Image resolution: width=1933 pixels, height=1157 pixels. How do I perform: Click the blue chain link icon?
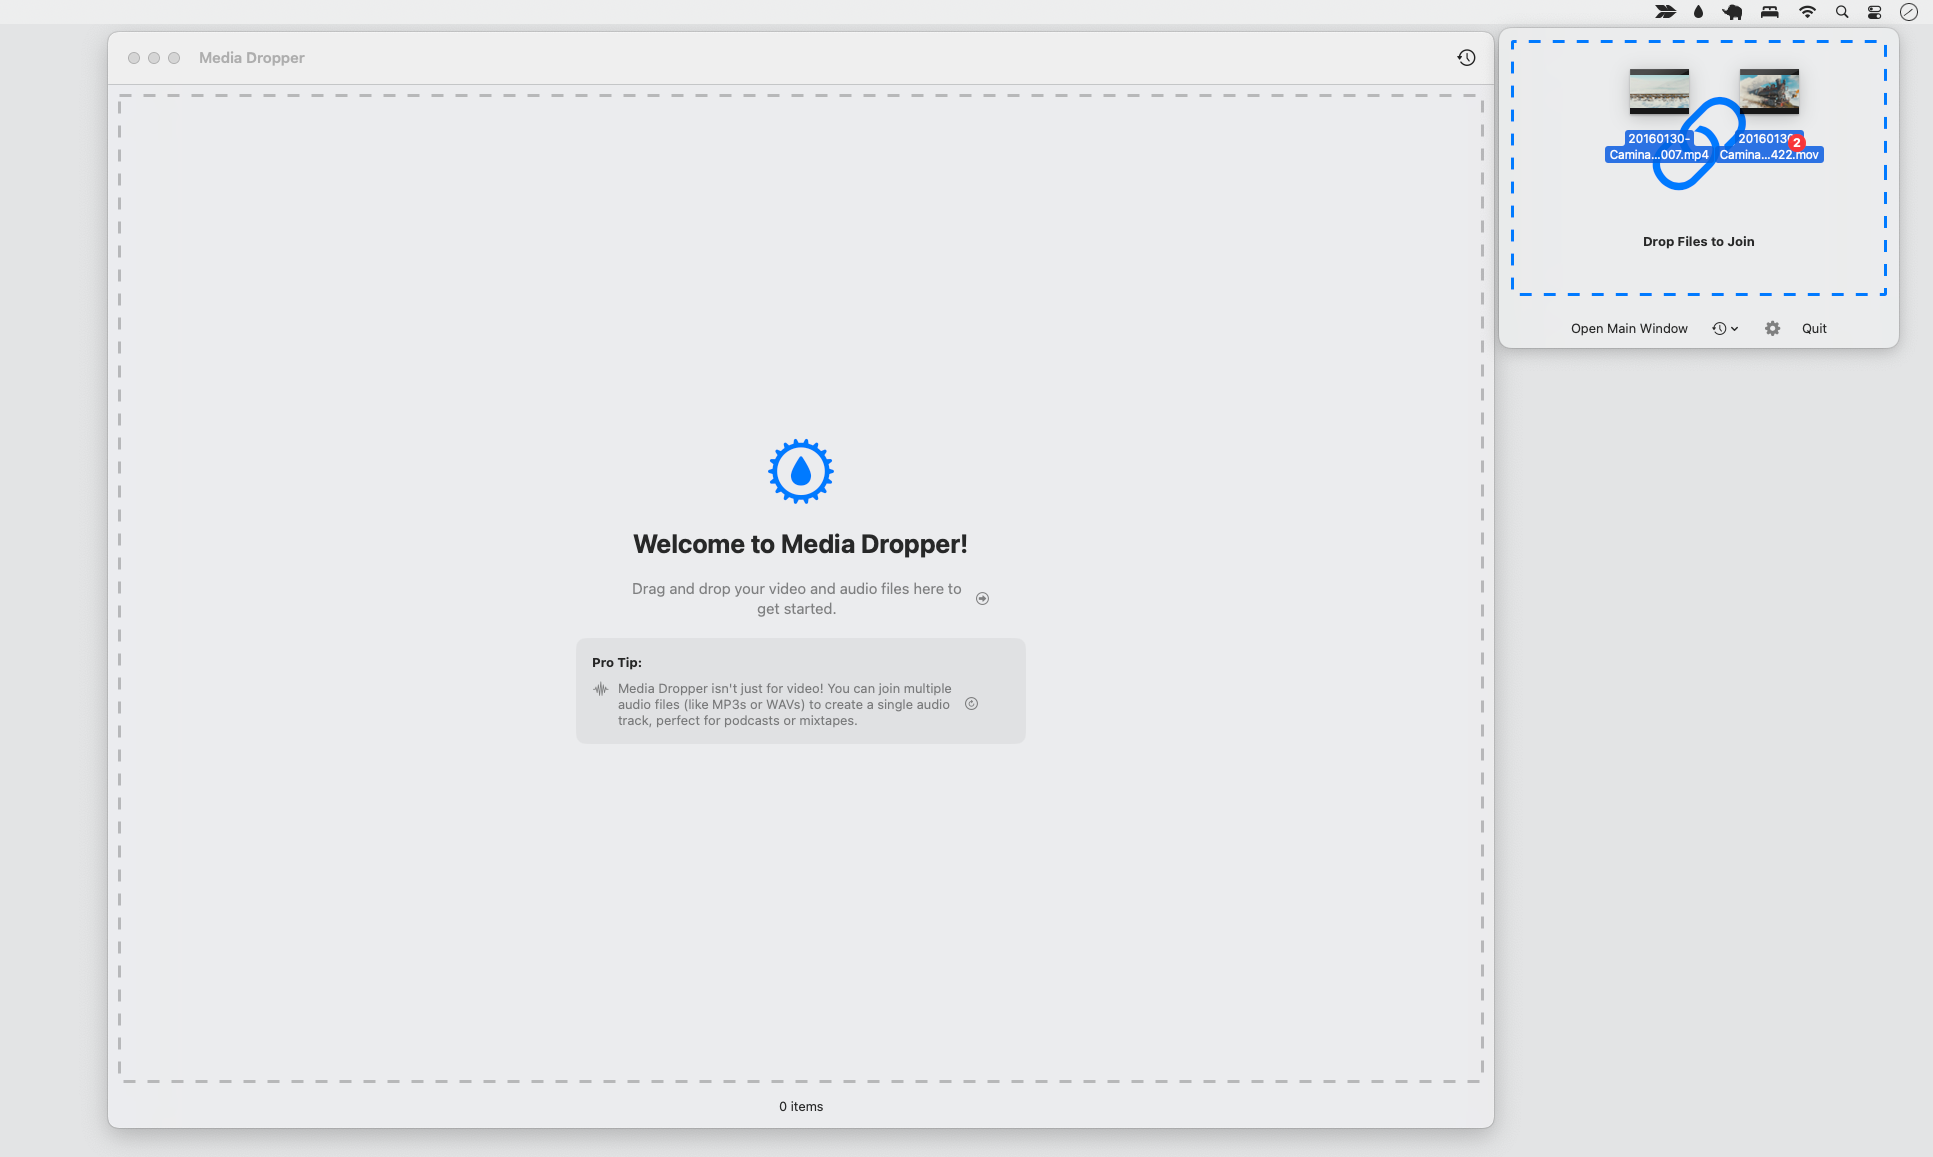pos(1698,144)
